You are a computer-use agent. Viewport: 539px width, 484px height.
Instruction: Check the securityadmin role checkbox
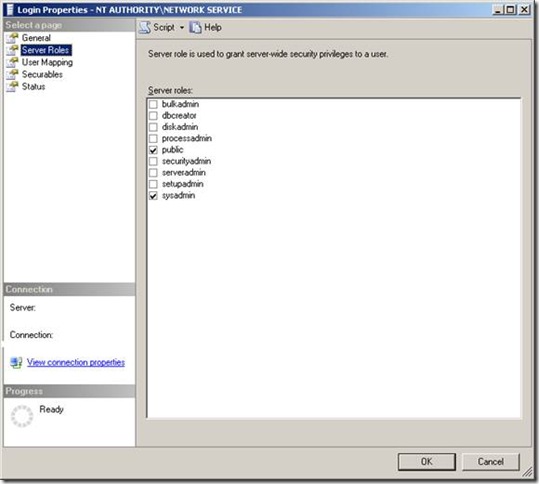point(153,161)
